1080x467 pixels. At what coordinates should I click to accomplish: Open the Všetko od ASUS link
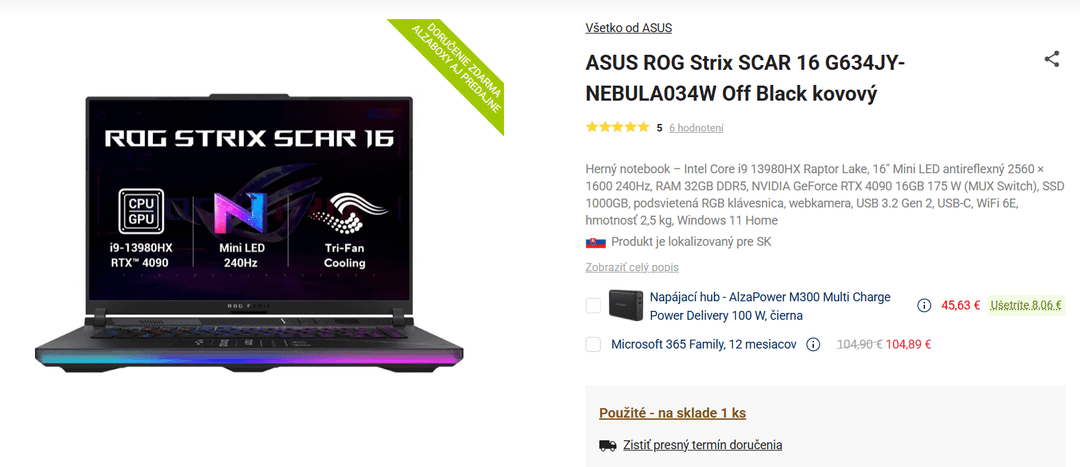(x=628, y=28)
